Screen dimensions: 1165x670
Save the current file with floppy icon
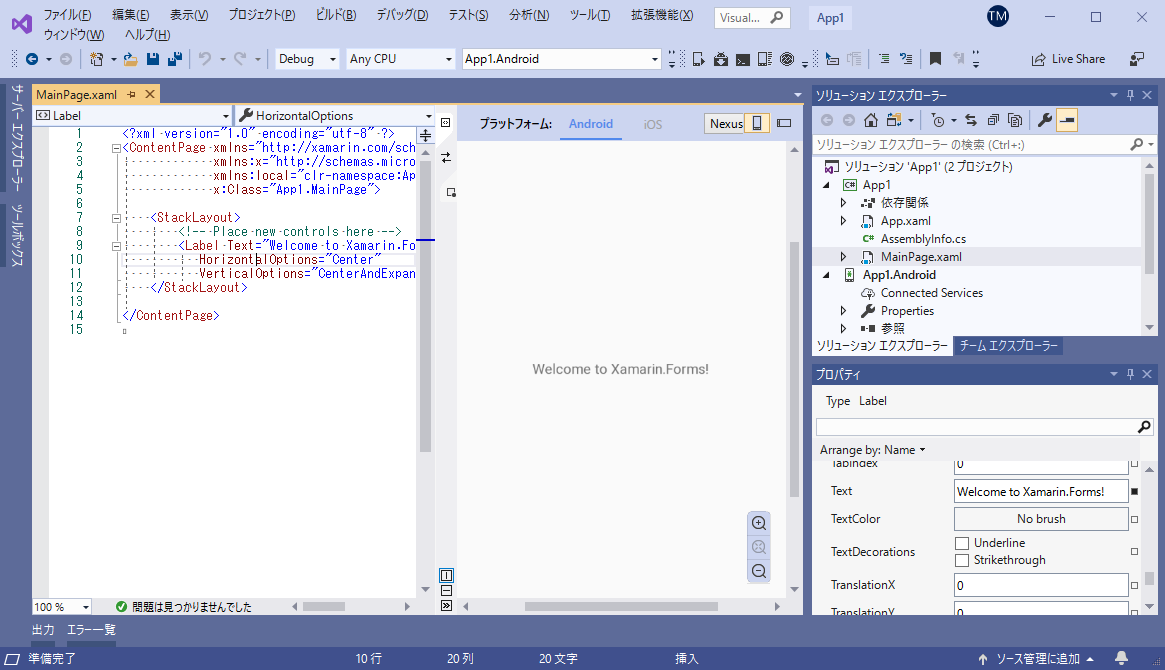point(153,59)
